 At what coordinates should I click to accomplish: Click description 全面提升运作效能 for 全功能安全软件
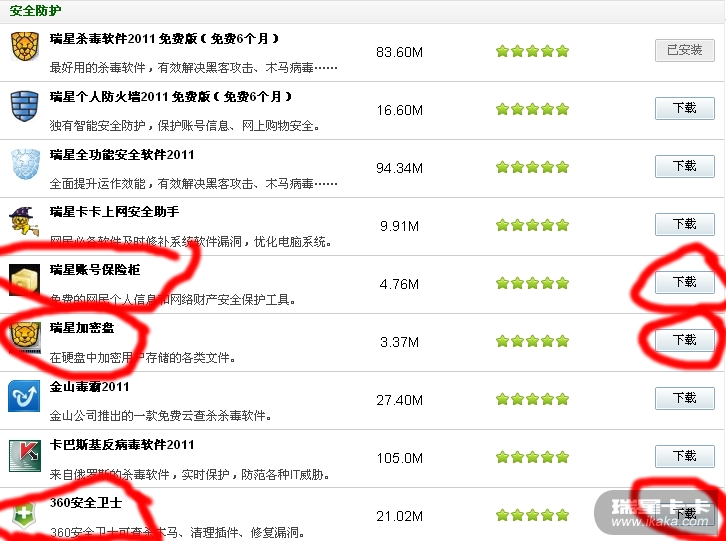click(x=194, y=184)
